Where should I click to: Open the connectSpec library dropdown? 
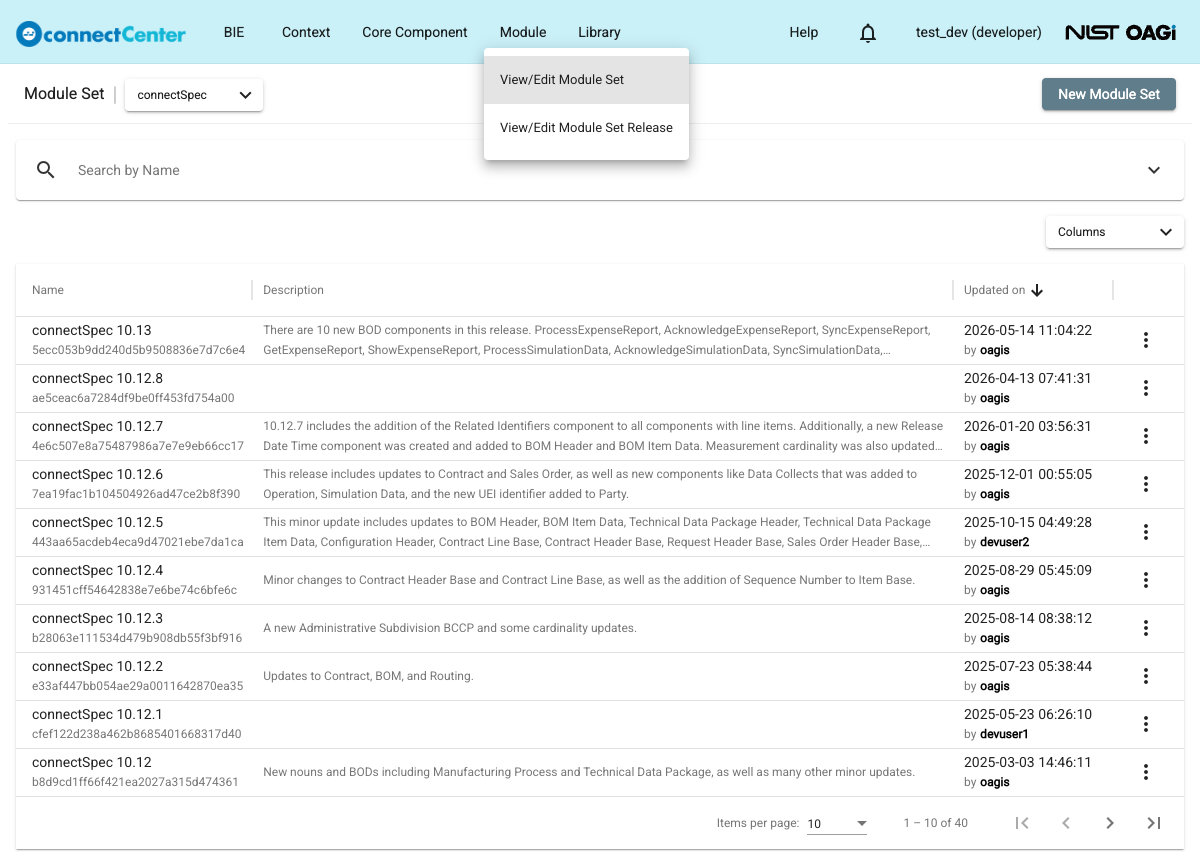click(194, 95)
